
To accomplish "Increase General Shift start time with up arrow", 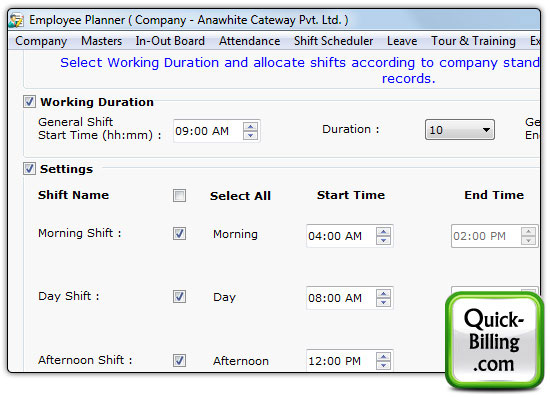I will [x=250, y=127].
